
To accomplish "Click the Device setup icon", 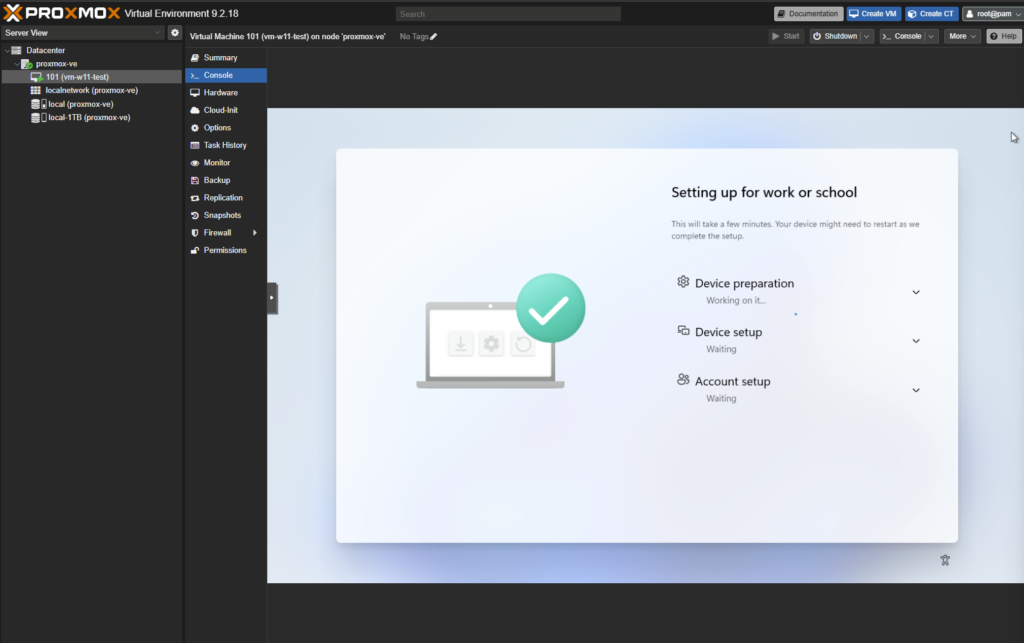I will [683, 330].
